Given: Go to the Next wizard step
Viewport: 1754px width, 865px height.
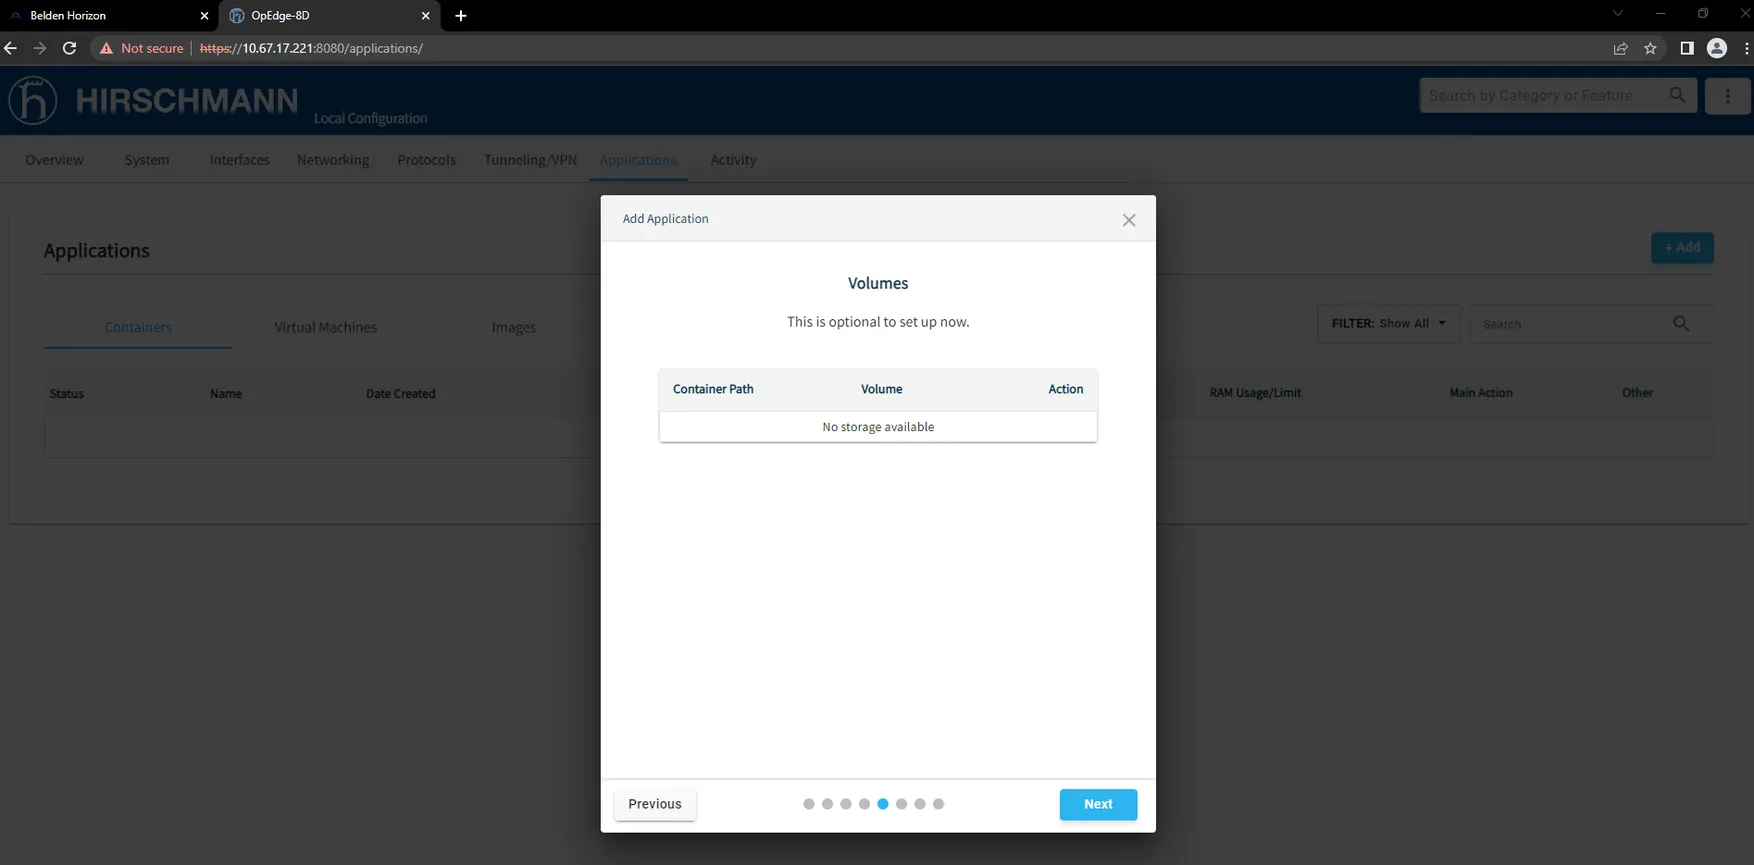Looking at the screenshot, I should coord(1098,804).
